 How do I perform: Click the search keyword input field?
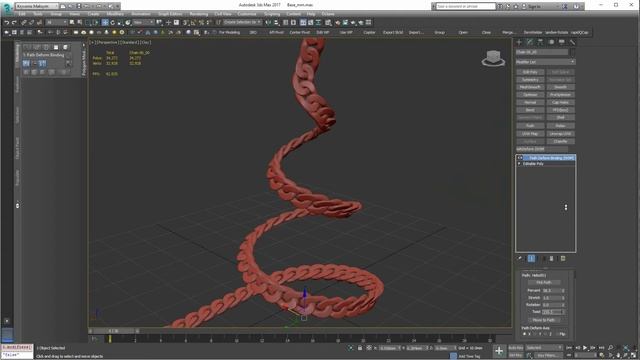[466, 6]
